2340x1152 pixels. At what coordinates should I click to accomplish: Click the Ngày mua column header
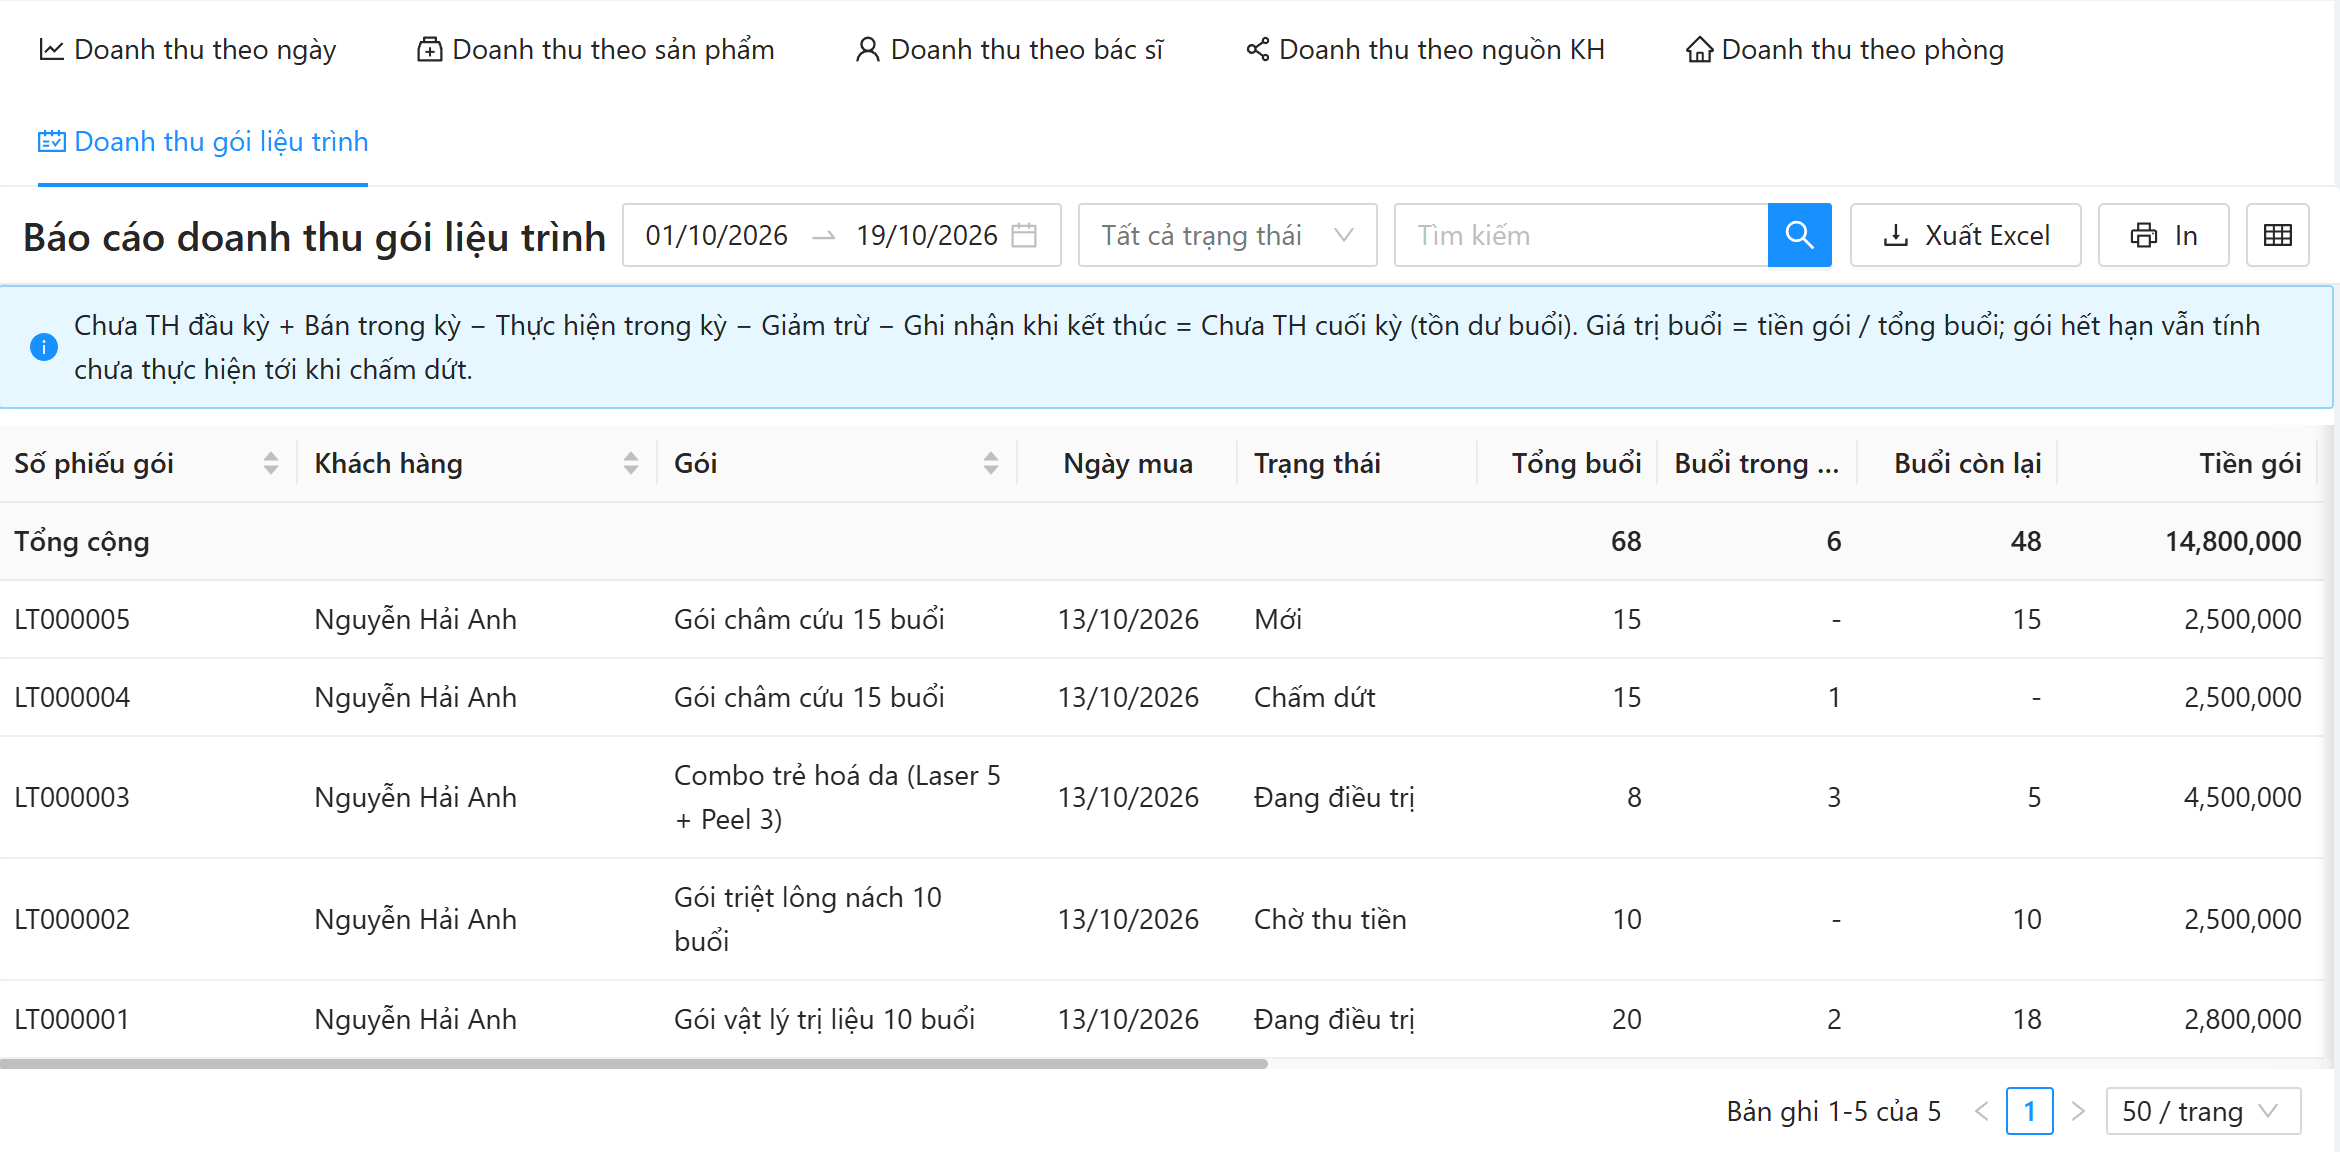tap(1128, 463)
